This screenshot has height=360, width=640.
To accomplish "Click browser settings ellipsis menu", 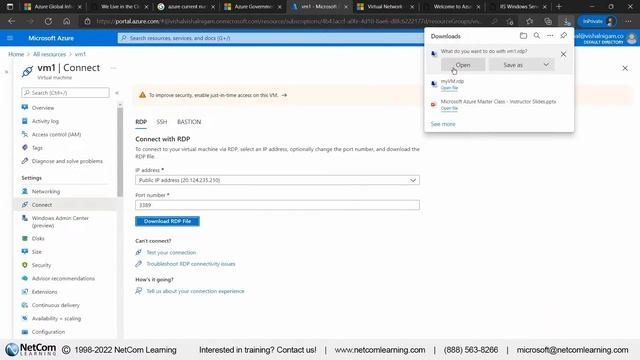I will pos(628,21).
